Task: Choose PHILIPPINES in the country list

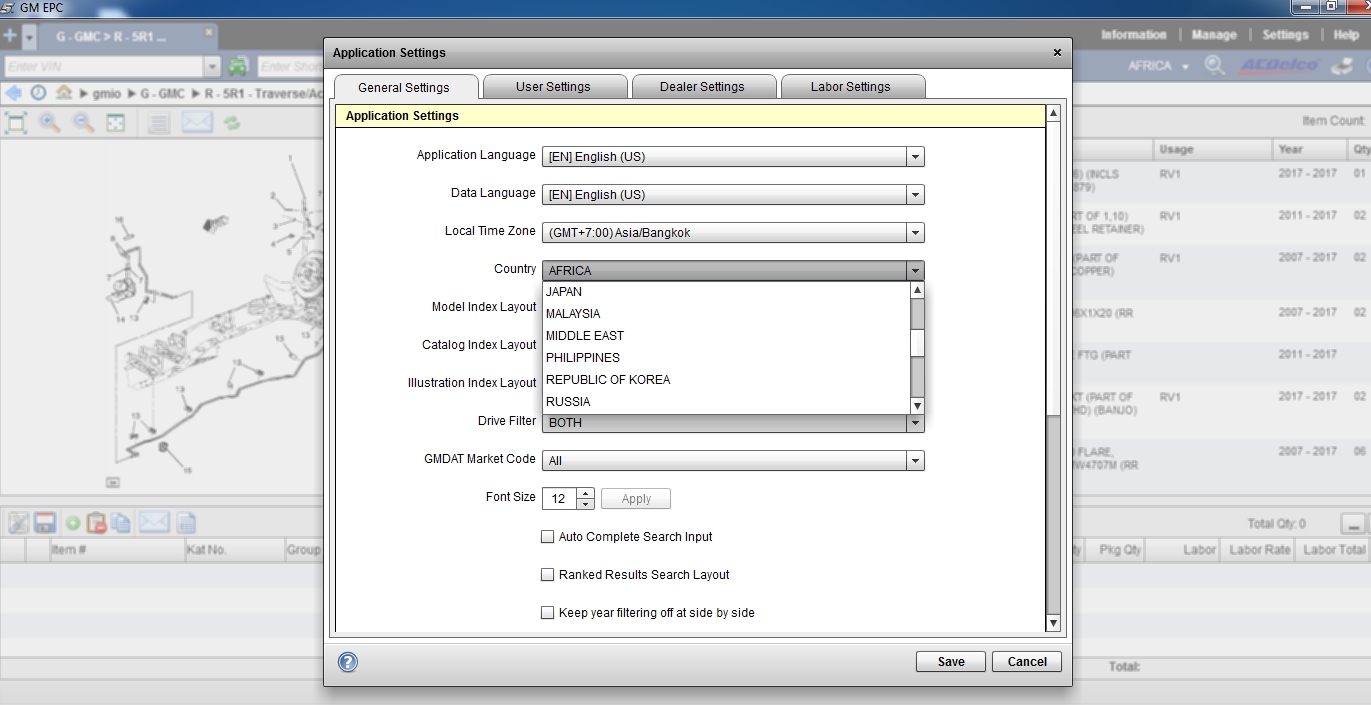Action: click(x=726, y=358)
